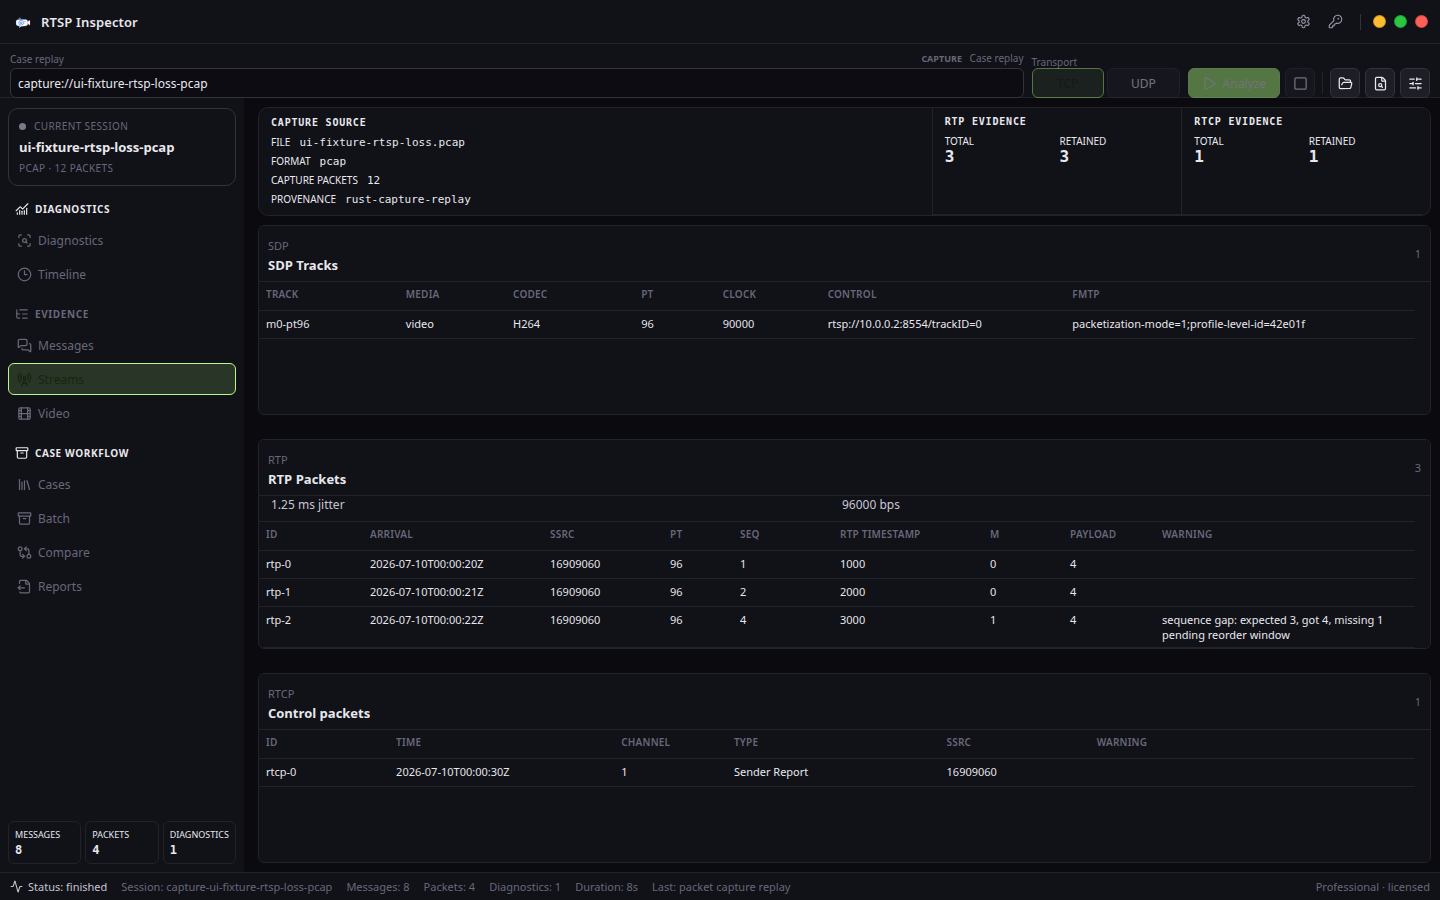Click the DIAGNOSTICS 1 counter tile
The height and width of the screenshot is (900, 1440).
(199, 842)
